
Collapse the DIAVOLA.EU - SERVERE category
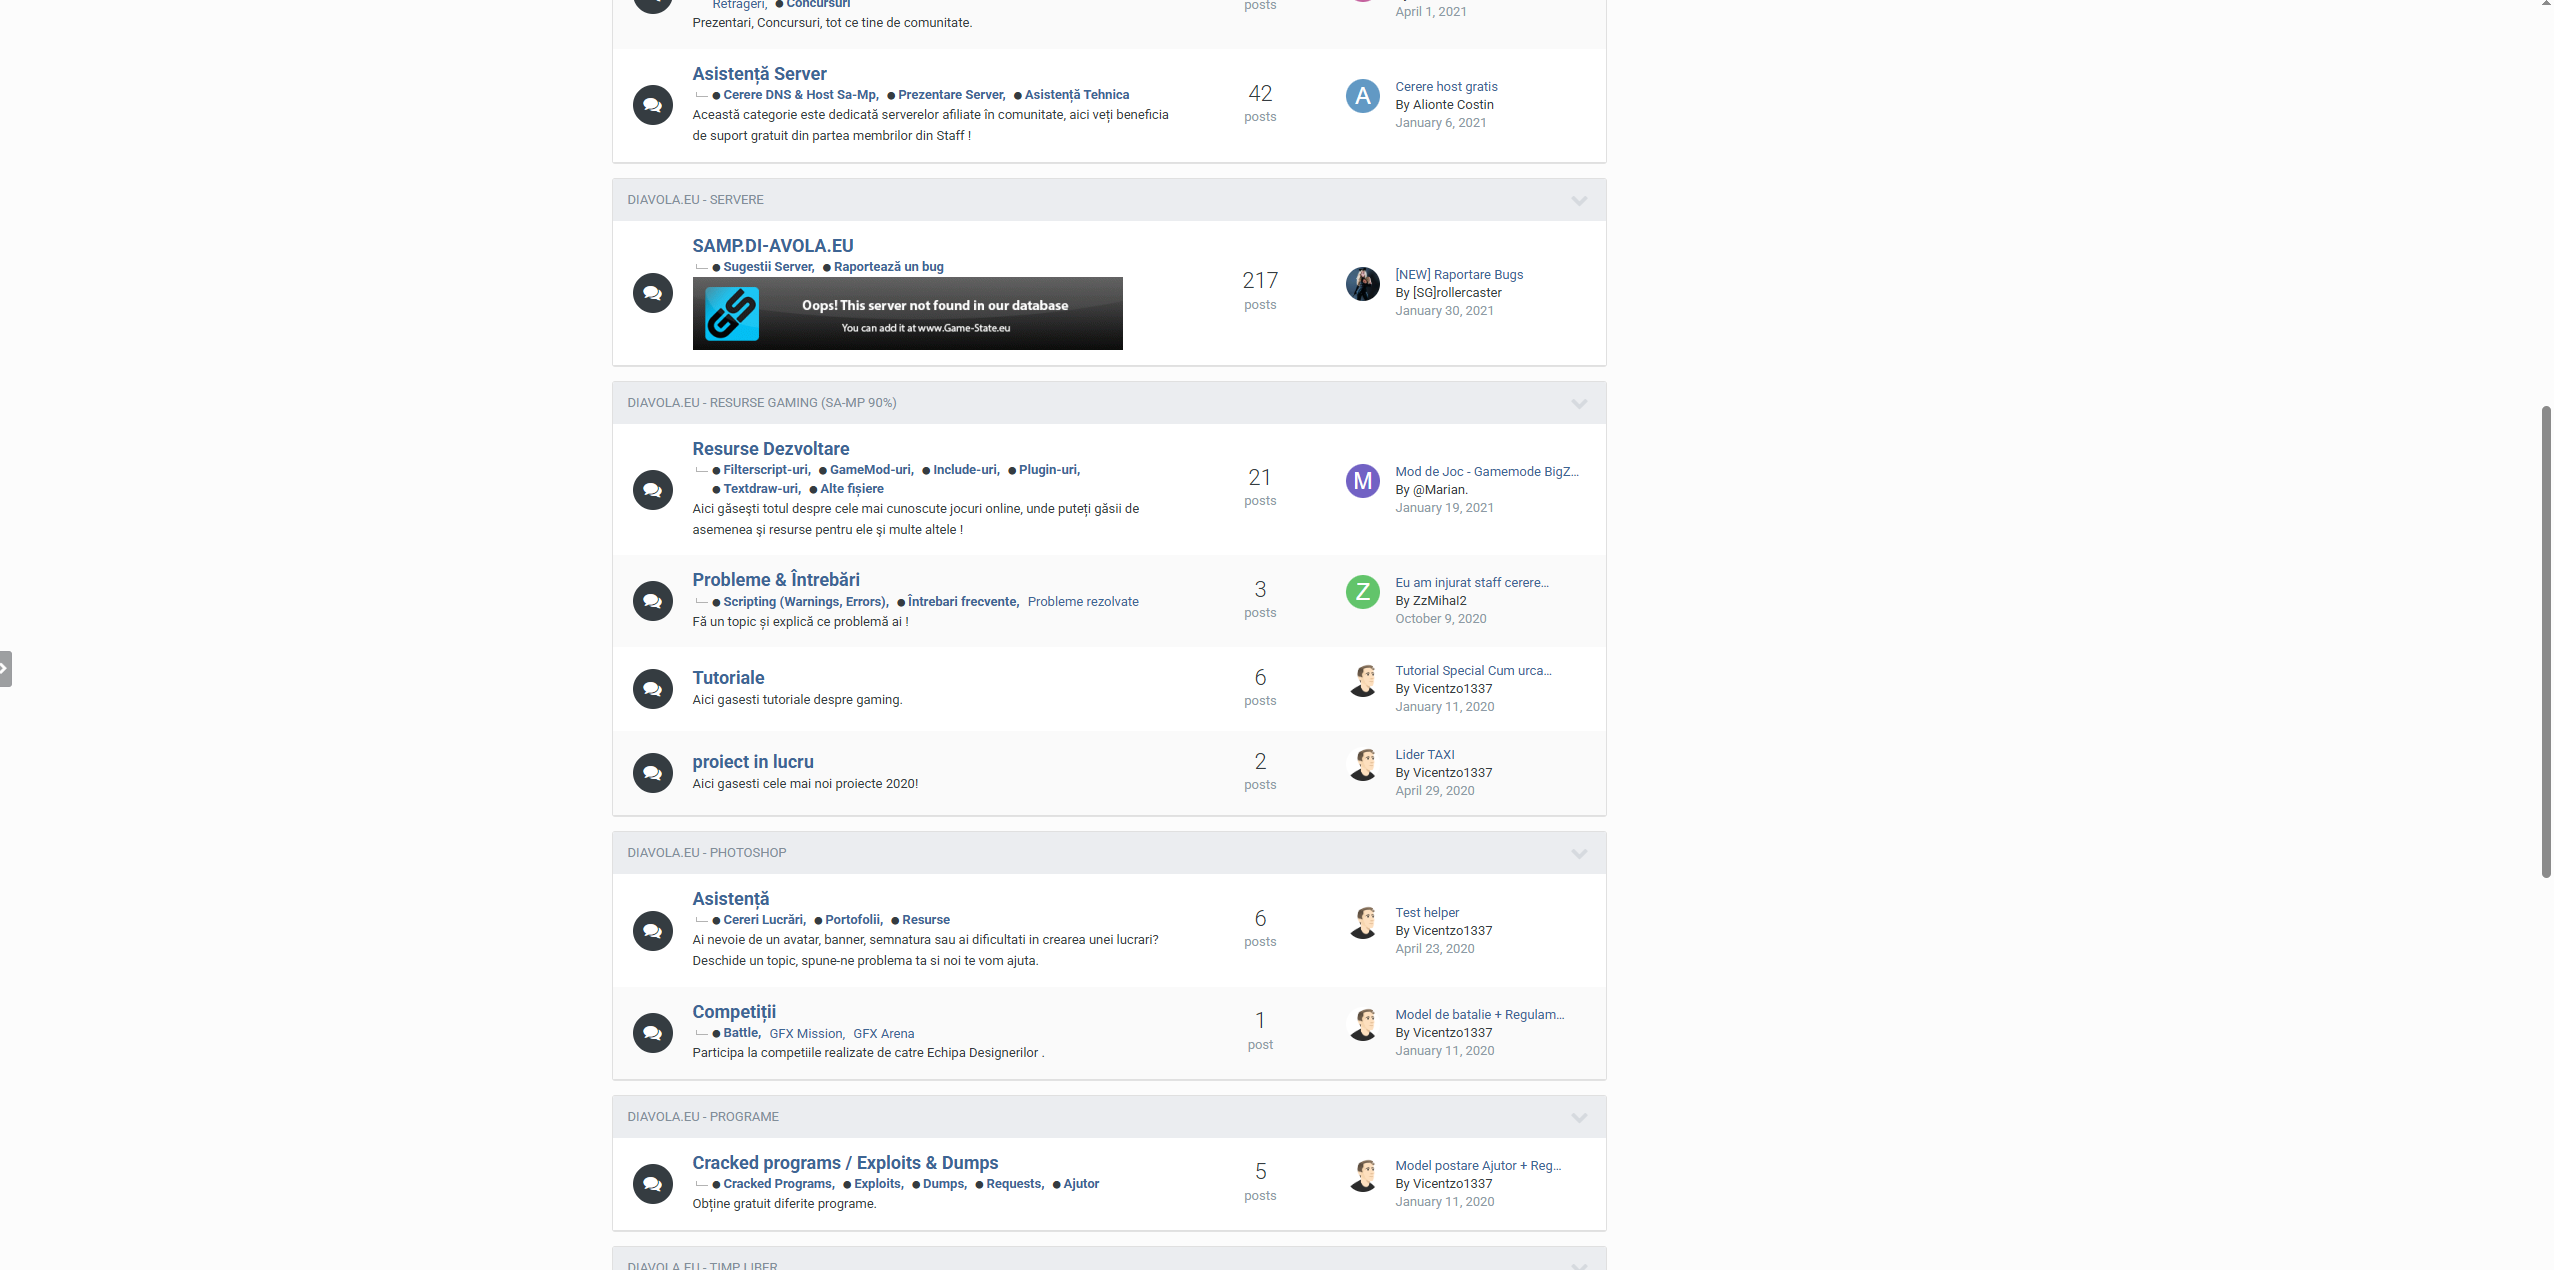[x=1579, y=200]
